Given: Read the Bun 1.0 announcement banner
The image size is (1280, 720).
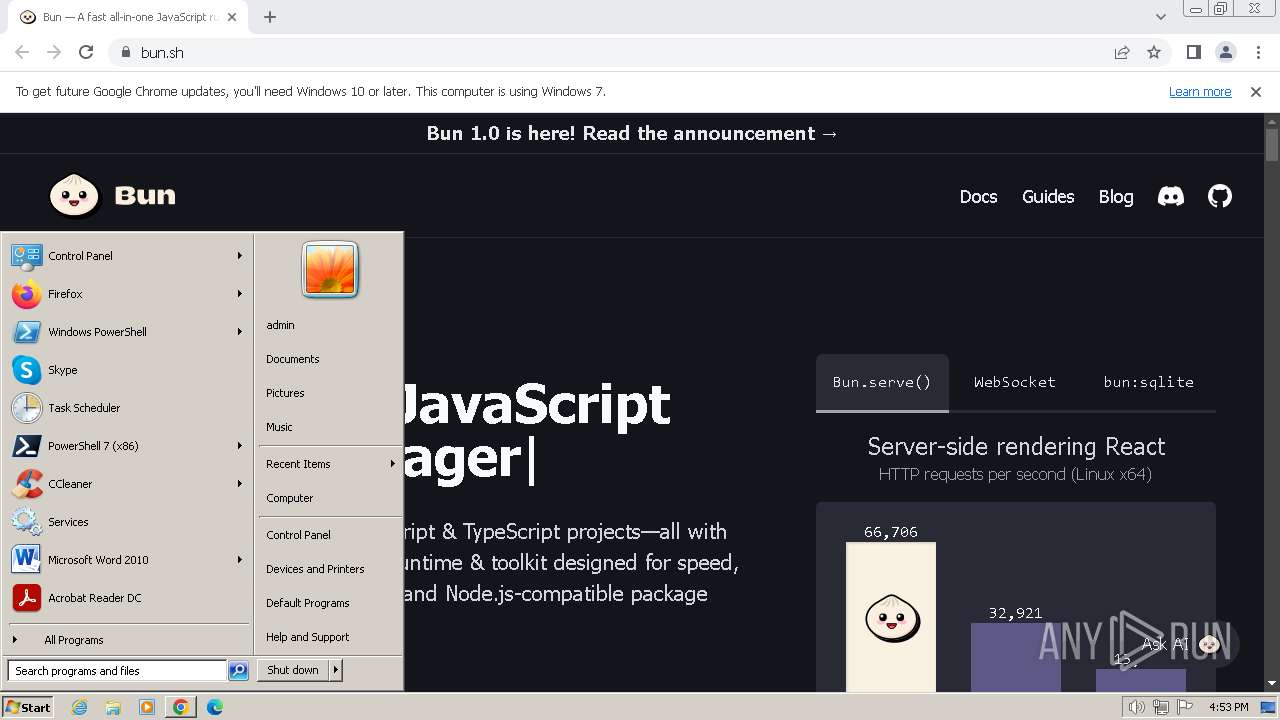Looking at the screenshot, I should pyautogui.click(x=632, y=133).
